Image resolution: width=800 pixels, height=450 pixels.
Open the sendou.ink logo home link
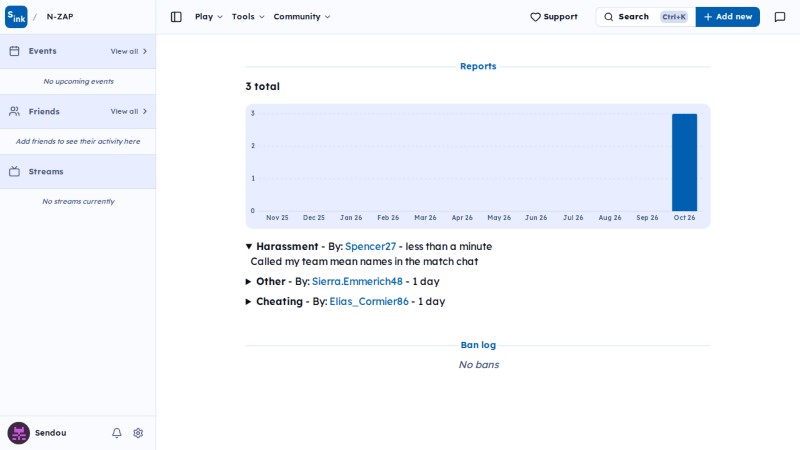pyautogui.click(x=16, y=17)
